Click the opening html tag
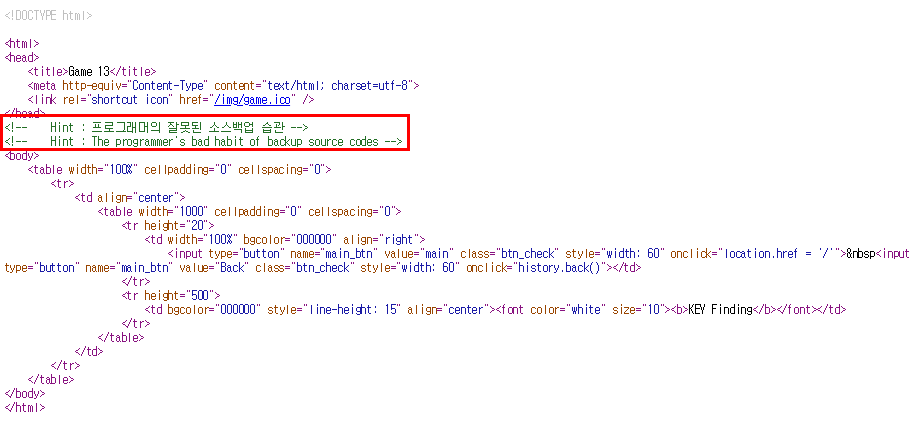 tap(22, 44)
